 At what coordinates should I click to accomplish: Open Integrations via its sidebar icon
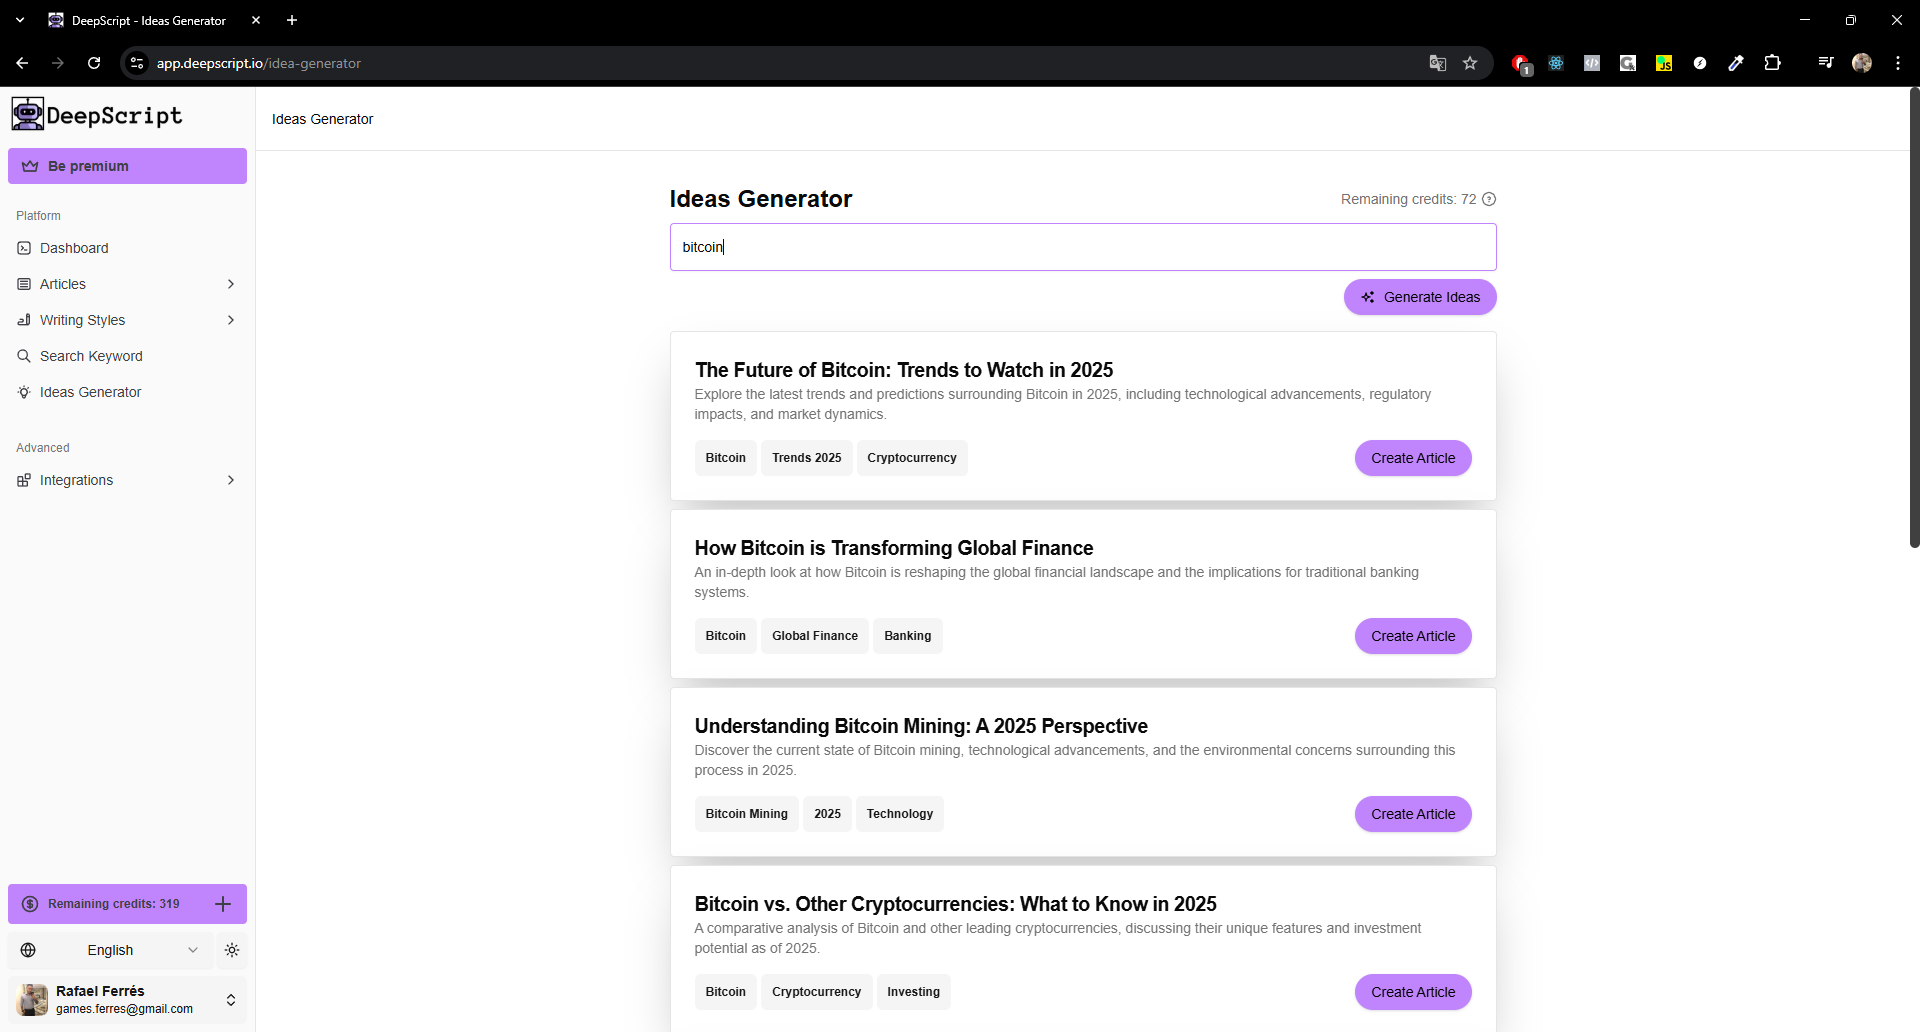pos(24,480)
